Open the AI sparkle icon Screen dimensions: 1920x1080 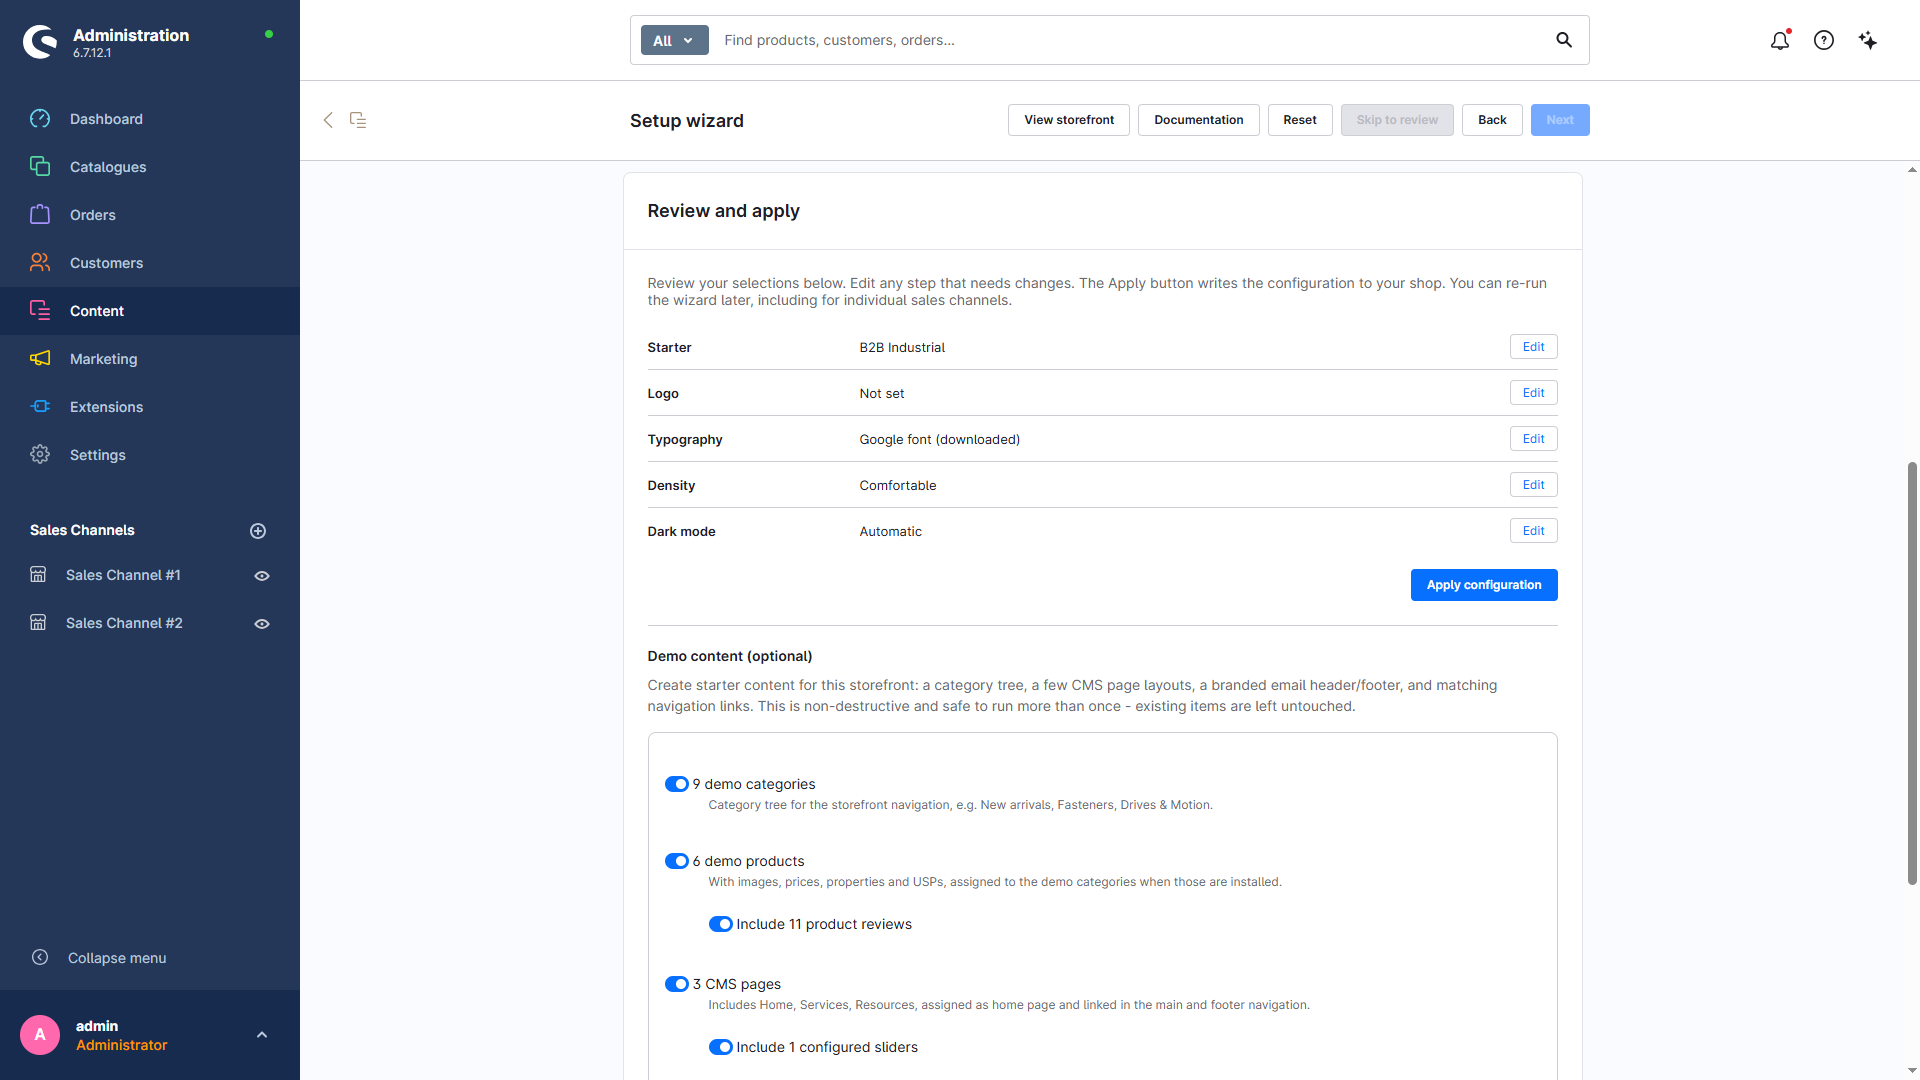pos(1868,40)
